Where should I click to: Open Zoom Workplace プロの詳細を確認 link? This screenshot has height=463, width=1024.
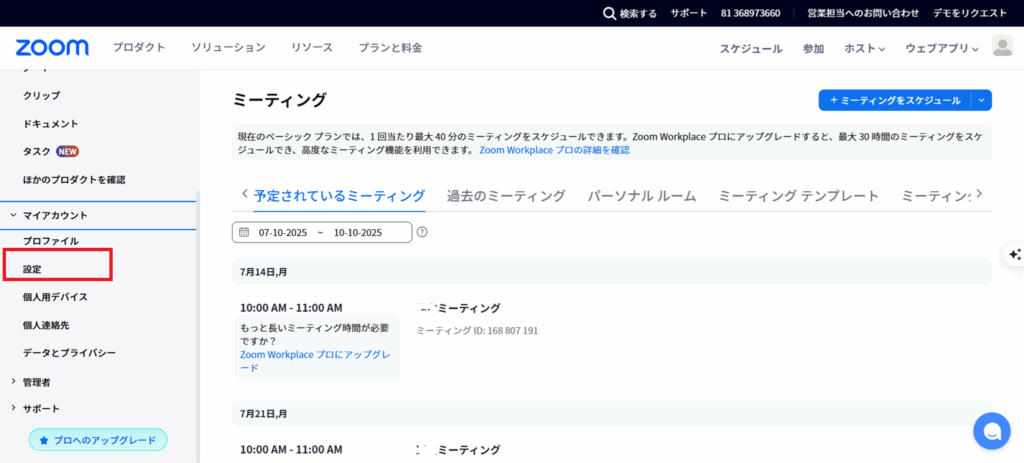point(554,150)
